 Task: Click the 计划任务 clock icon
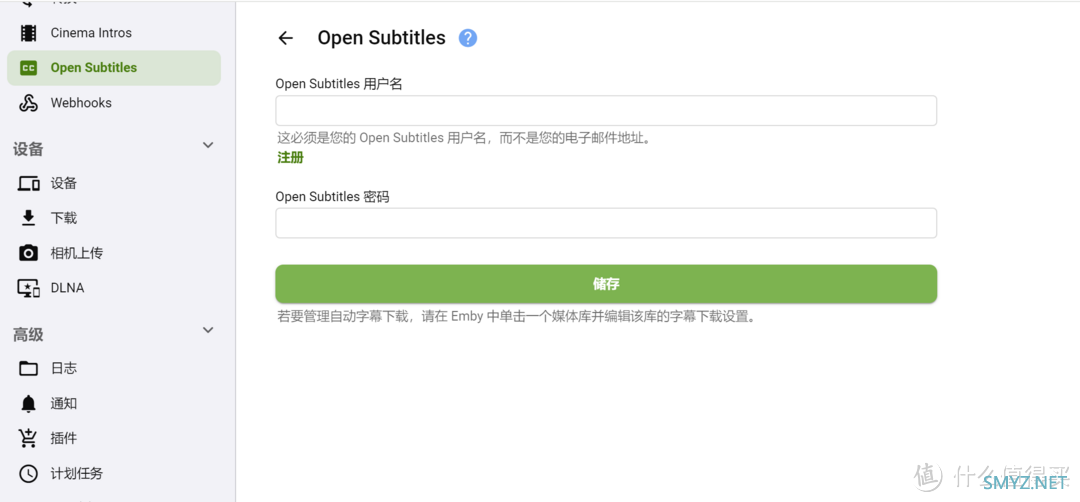coord(28,474)
